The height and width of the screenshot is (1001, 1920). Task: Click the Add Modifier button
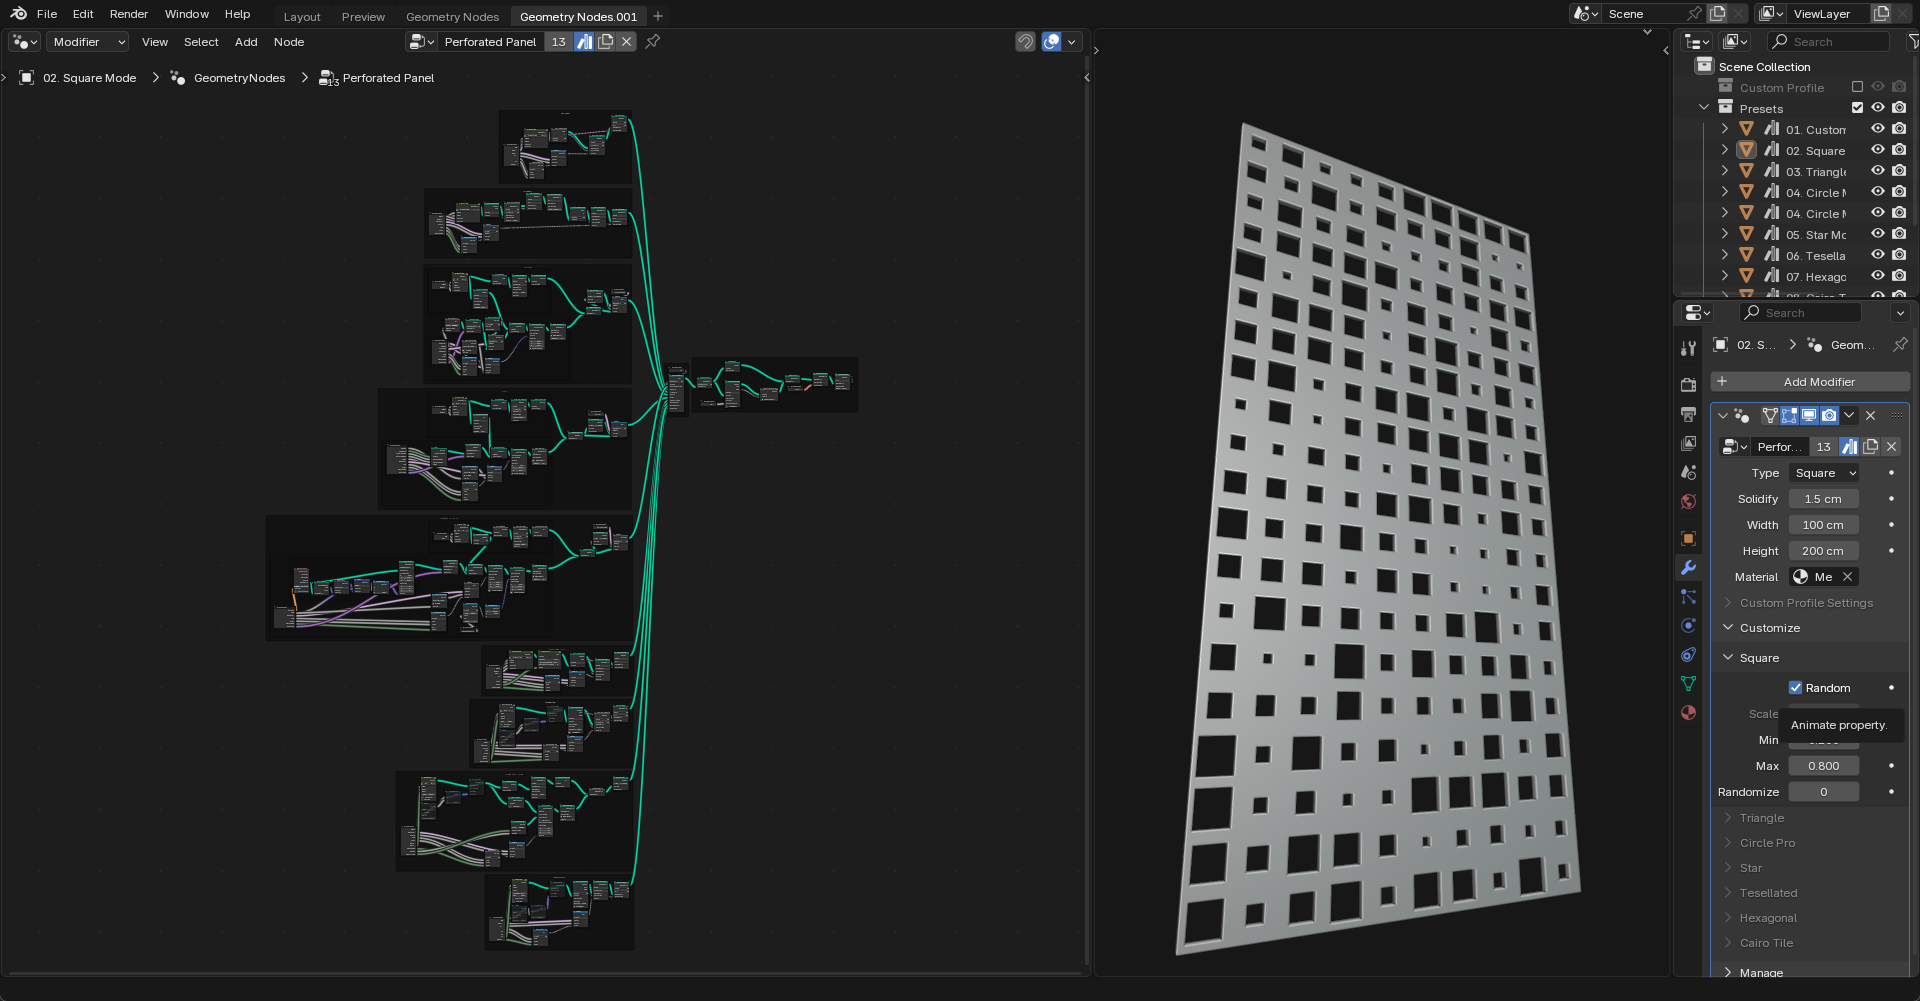click(x=1809, y=381)
